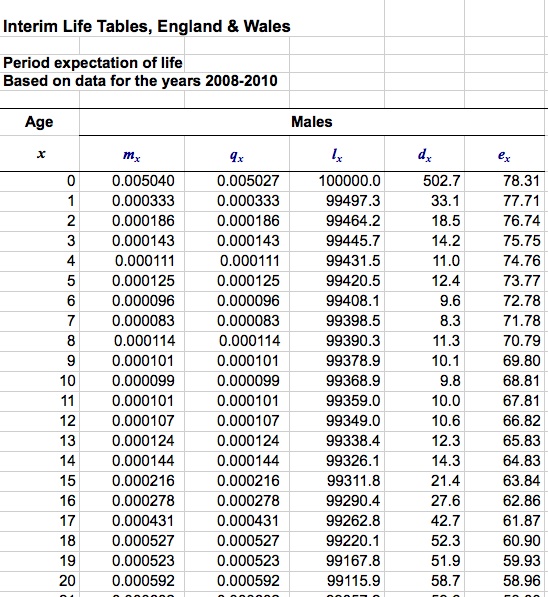Click the ex value 77.71
Screen dimensions: 548x597
click(x=521, y=201)
